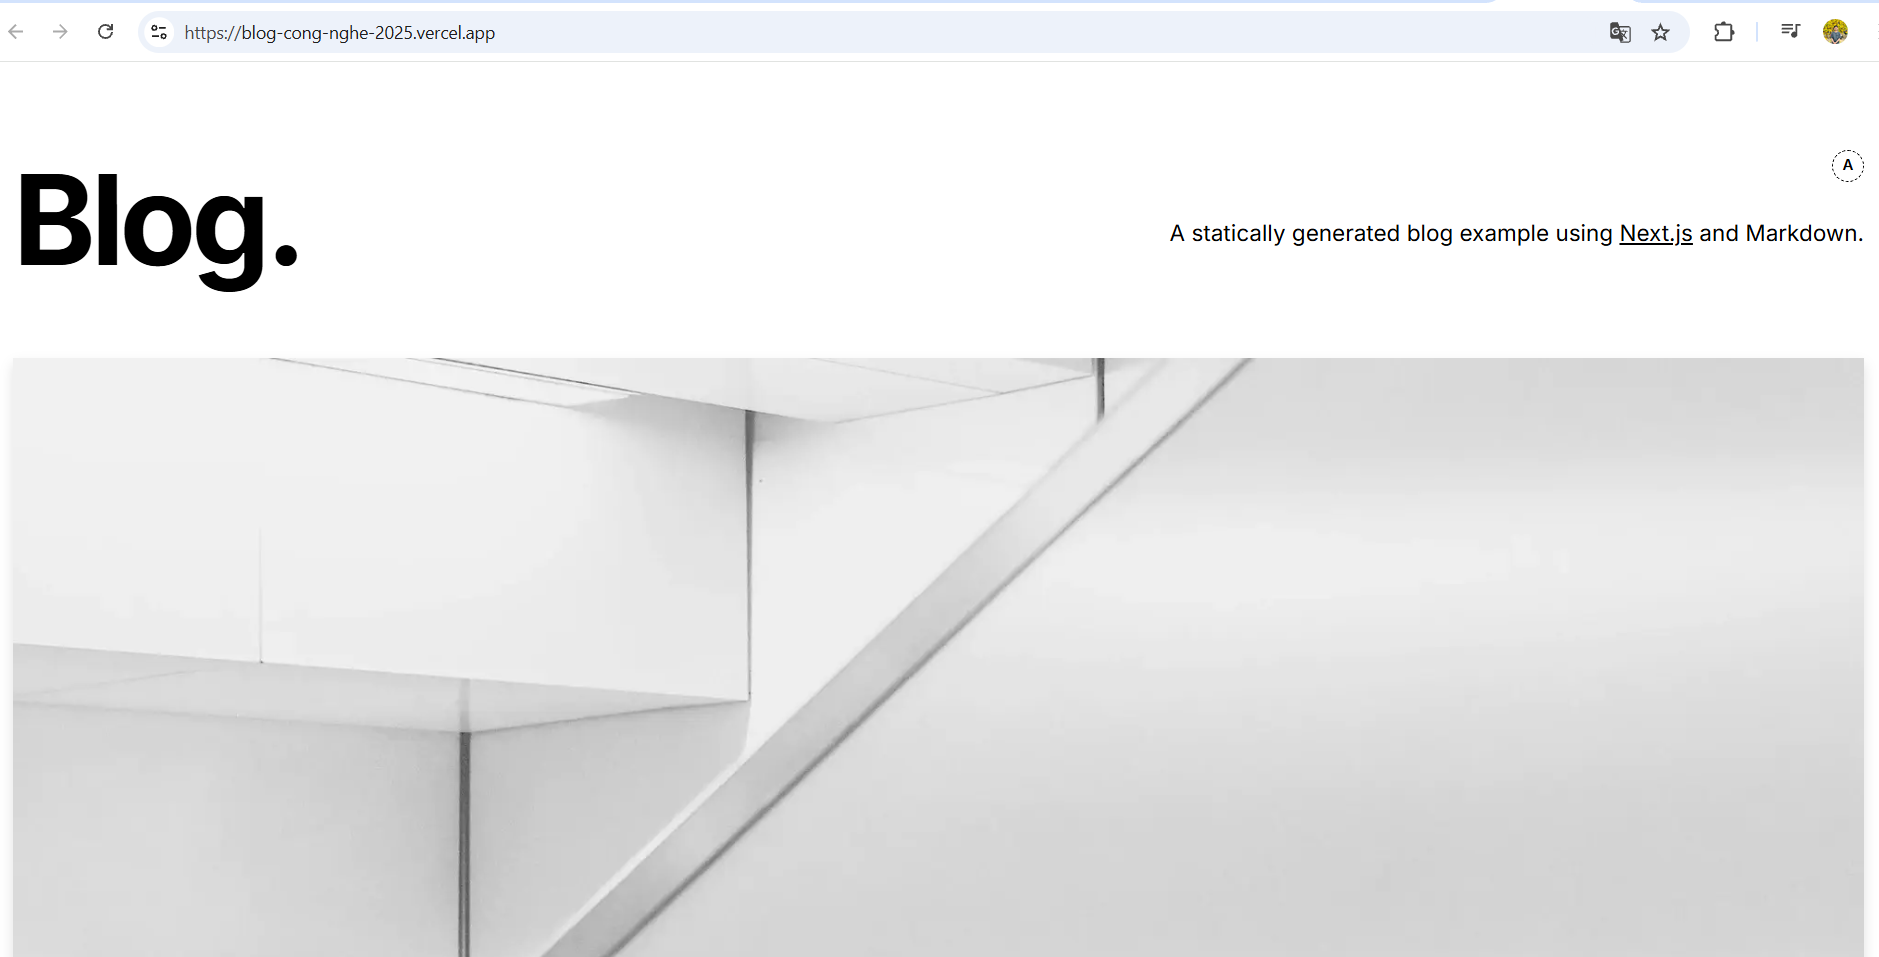Viewport: 1879px width, 957px height.
Task: Open the Extensions puzzle icon
Action: click(x=1724, y=32)
